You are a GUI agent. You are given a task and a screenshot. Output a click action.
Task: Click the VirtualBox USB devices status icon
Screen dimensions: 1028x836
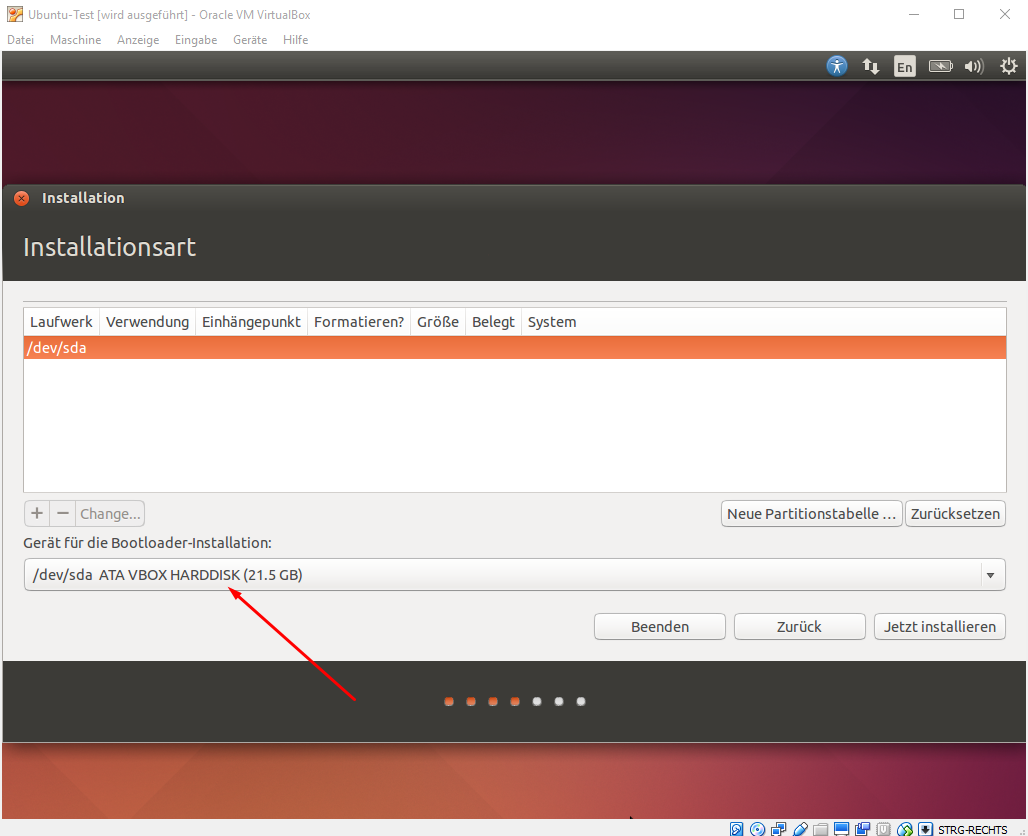(800, 829)
